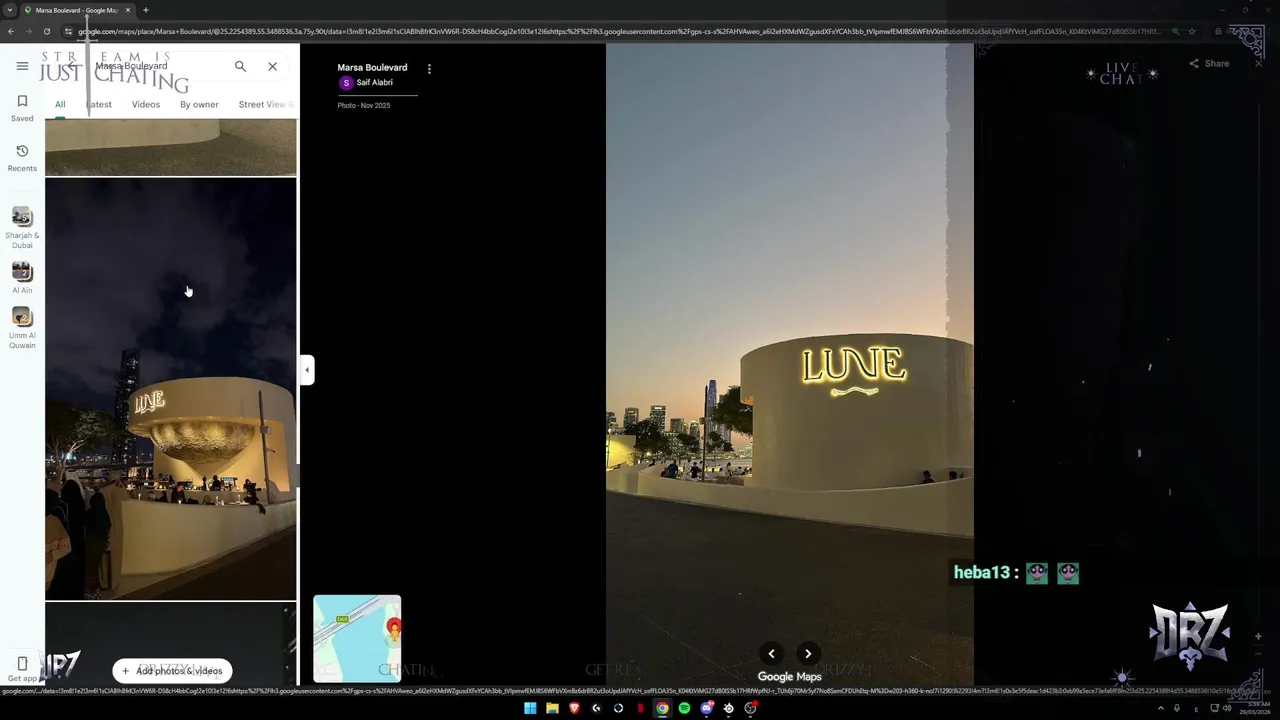
Task: Open the Saved bookmark panel
Action: [22, 107]
